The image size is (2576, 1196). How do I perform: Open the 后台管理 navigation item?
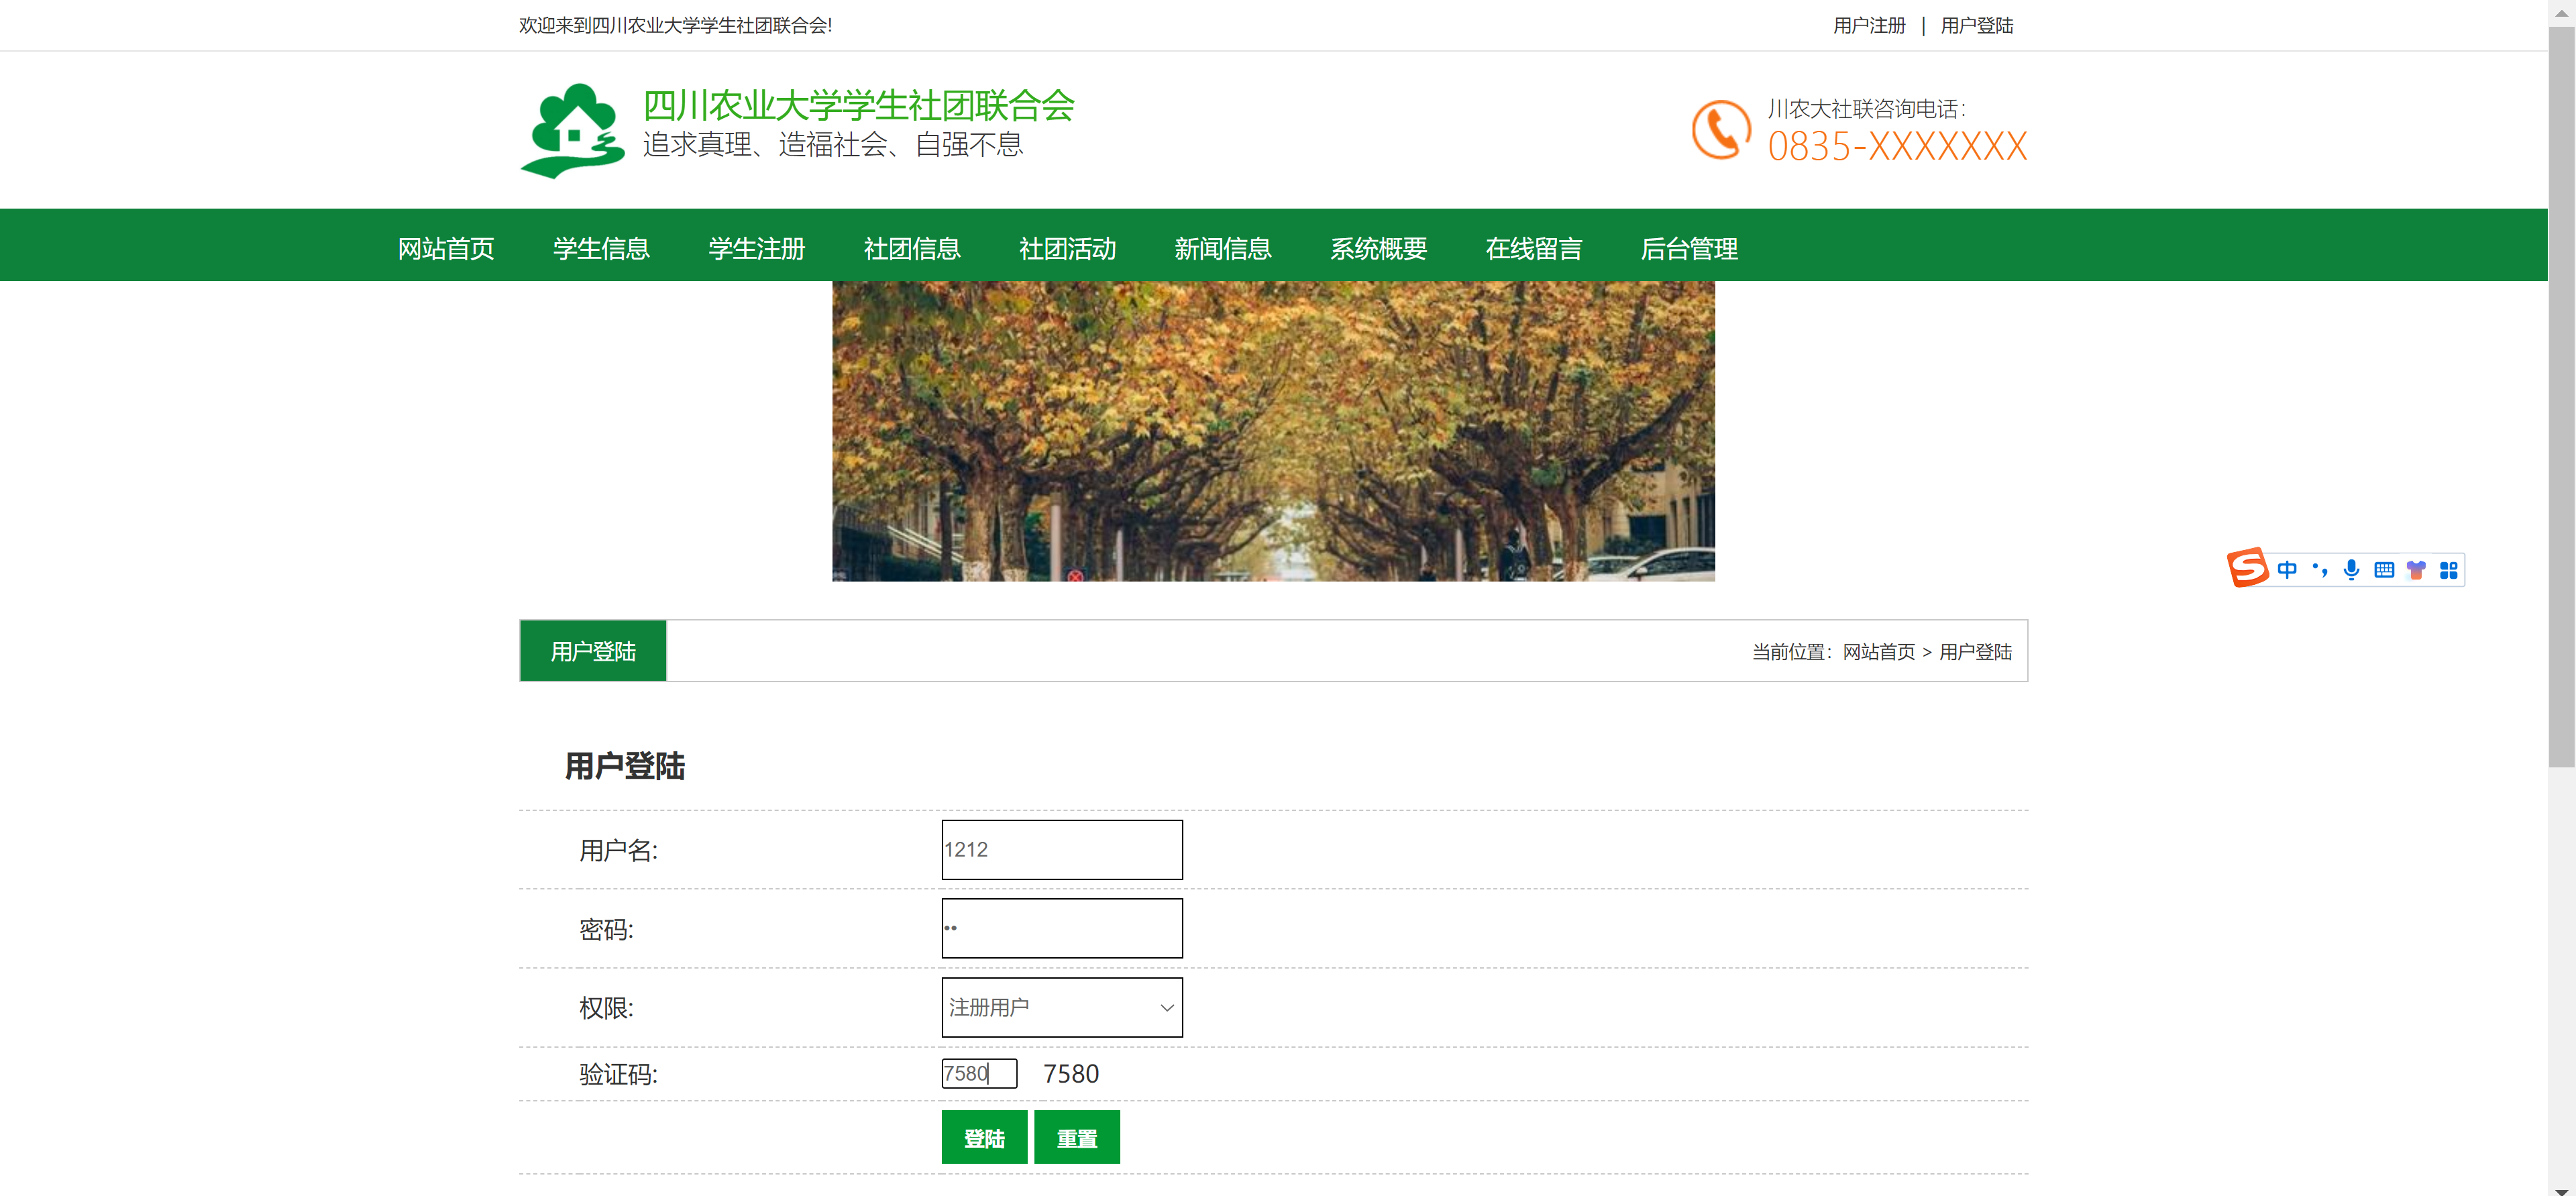[x=1688, y=248]
